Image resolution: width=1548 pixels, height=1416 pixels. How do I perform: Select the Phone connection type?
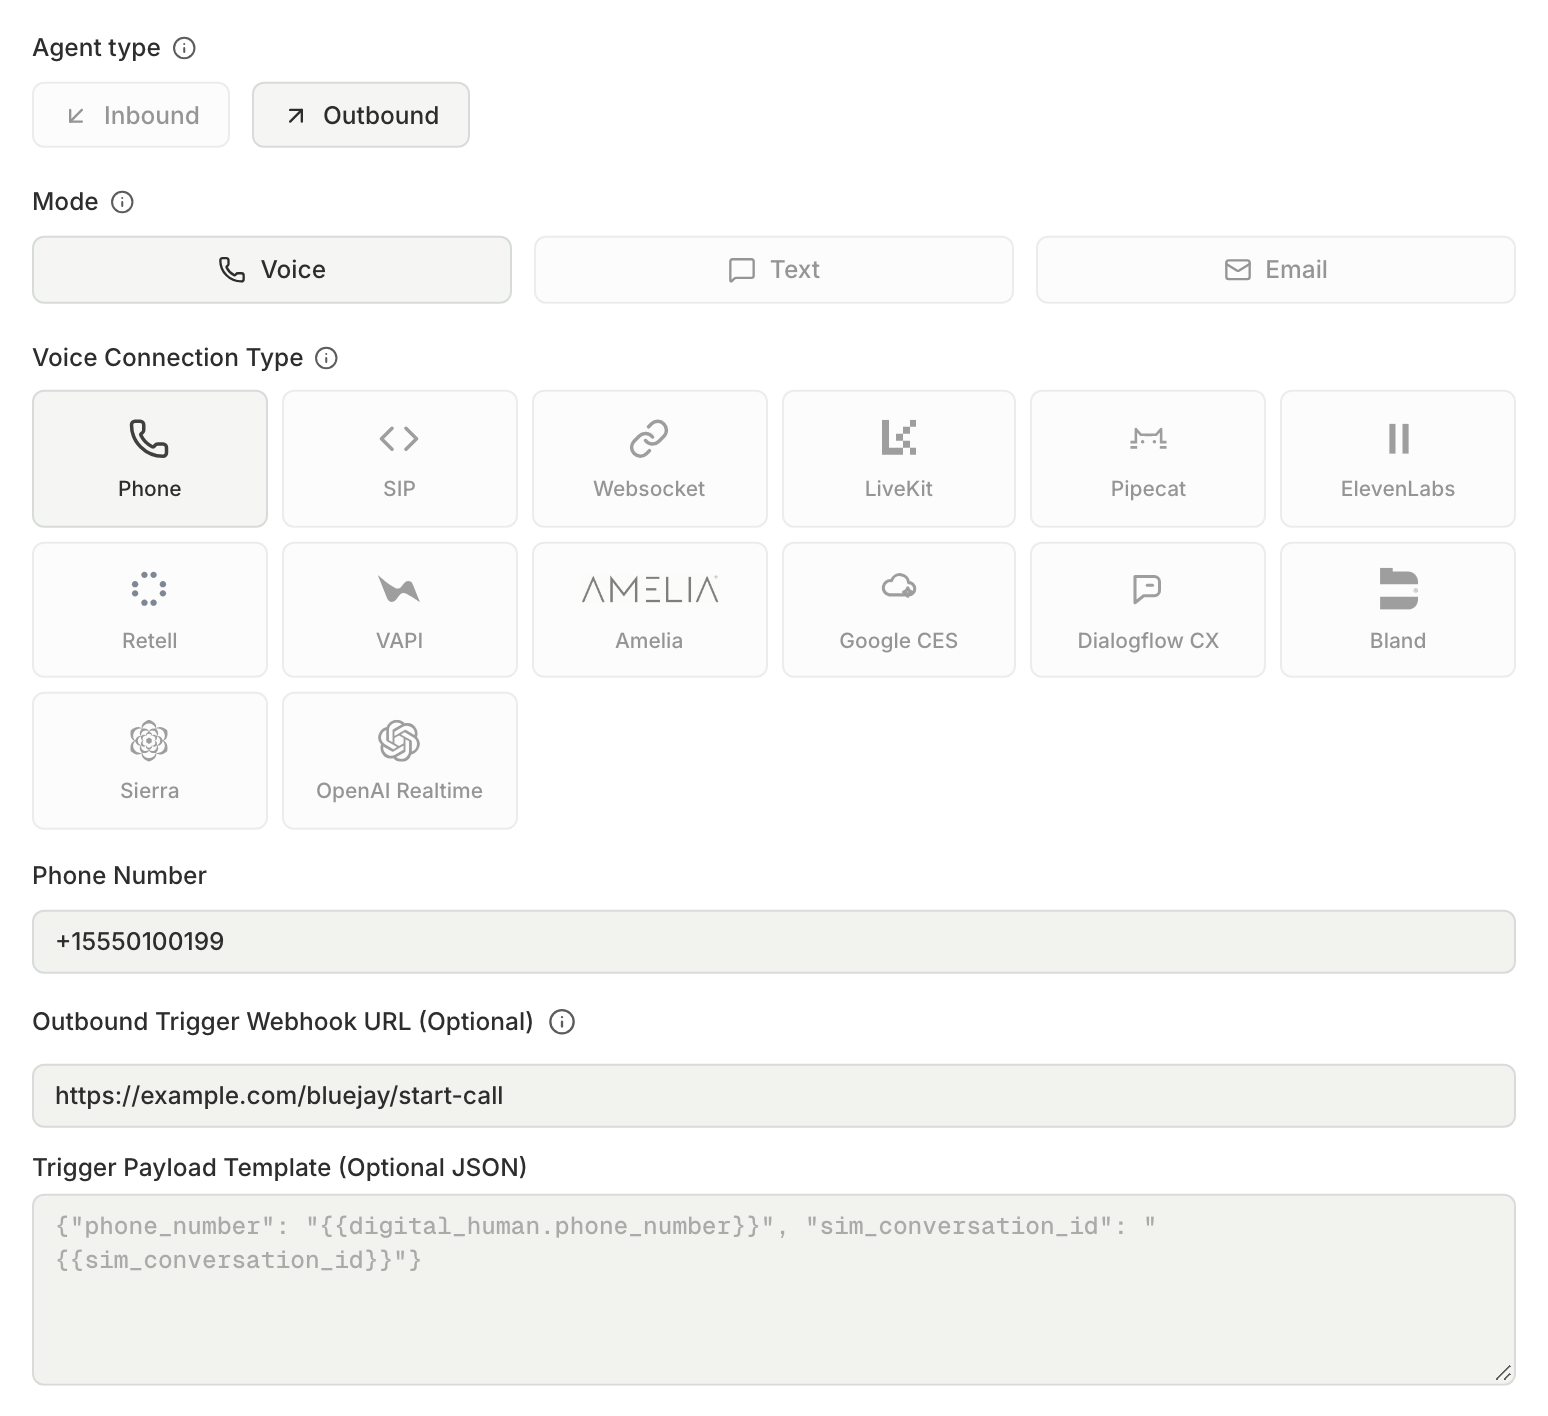pos(150,459)
